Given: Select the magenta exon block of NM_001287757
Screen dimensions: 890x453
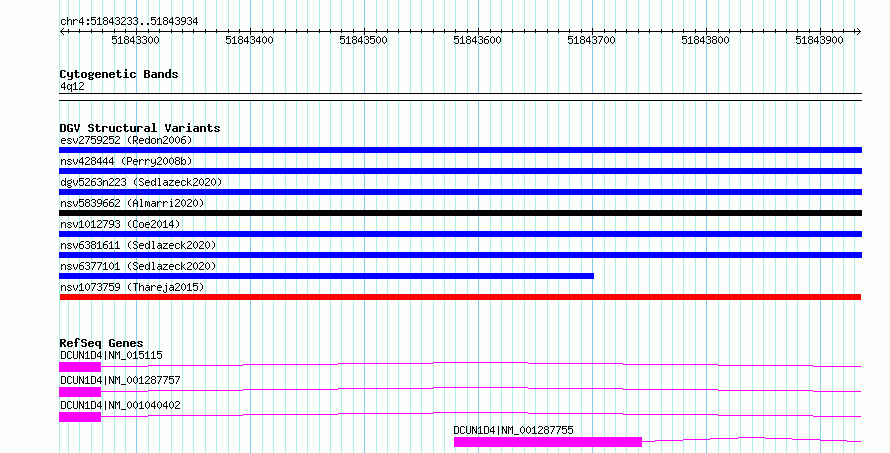Looking at the screenshot, I should pyautogui.click(x=80, y=392).
